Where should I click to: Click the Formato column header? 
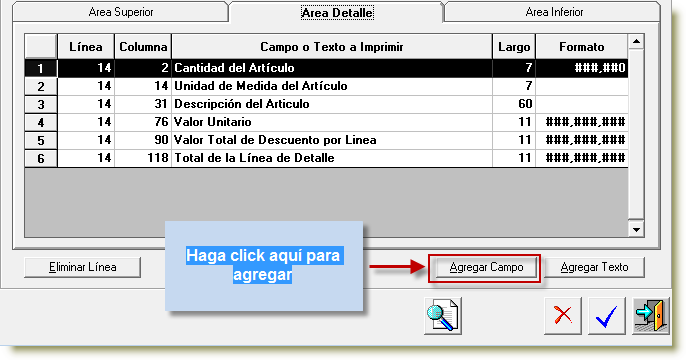581,46
